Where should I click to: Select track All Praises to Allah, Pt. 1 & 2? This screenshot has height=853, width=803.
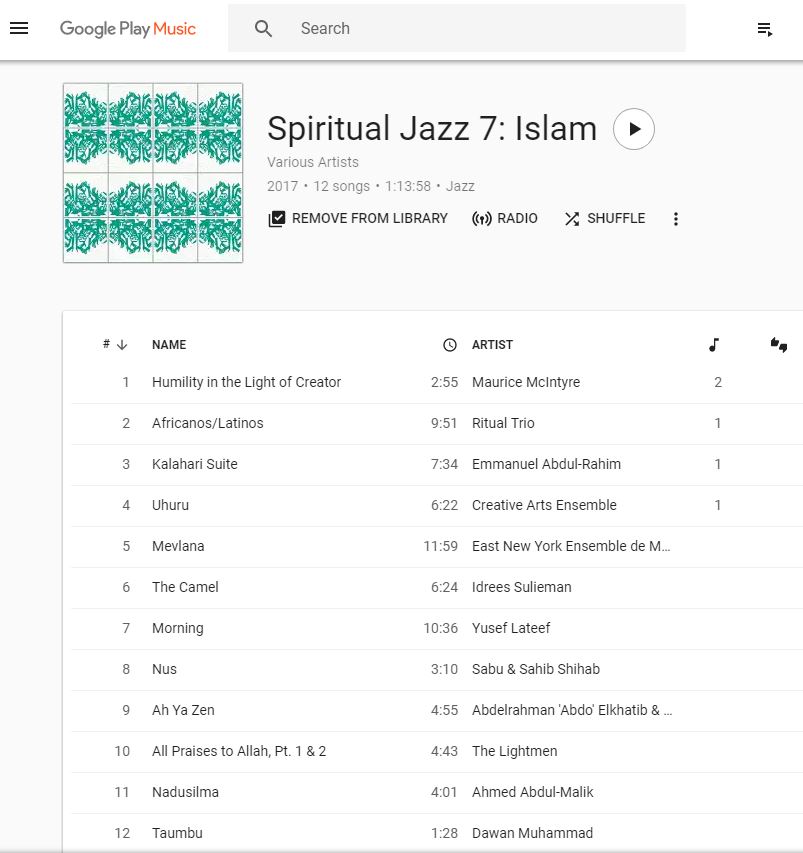pyautogui.click(x=239, y=751)
